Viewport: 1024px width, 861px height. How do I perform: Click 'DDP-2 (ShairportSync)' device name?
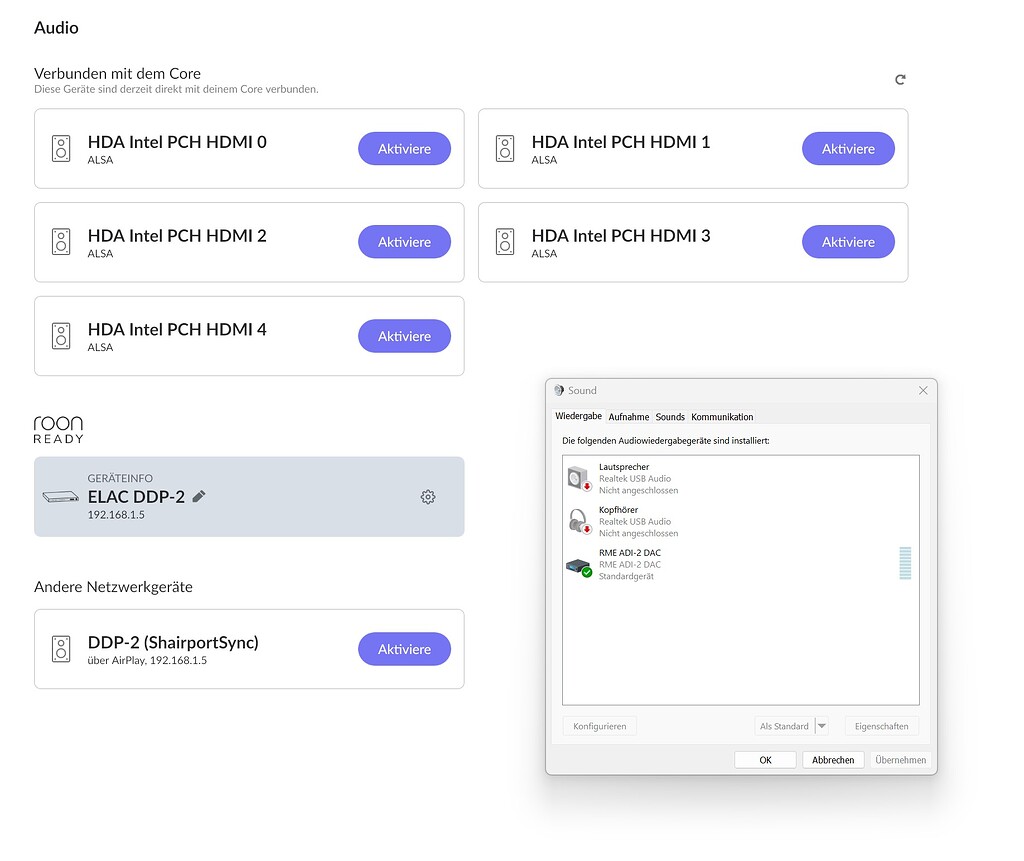click(173, 642)
